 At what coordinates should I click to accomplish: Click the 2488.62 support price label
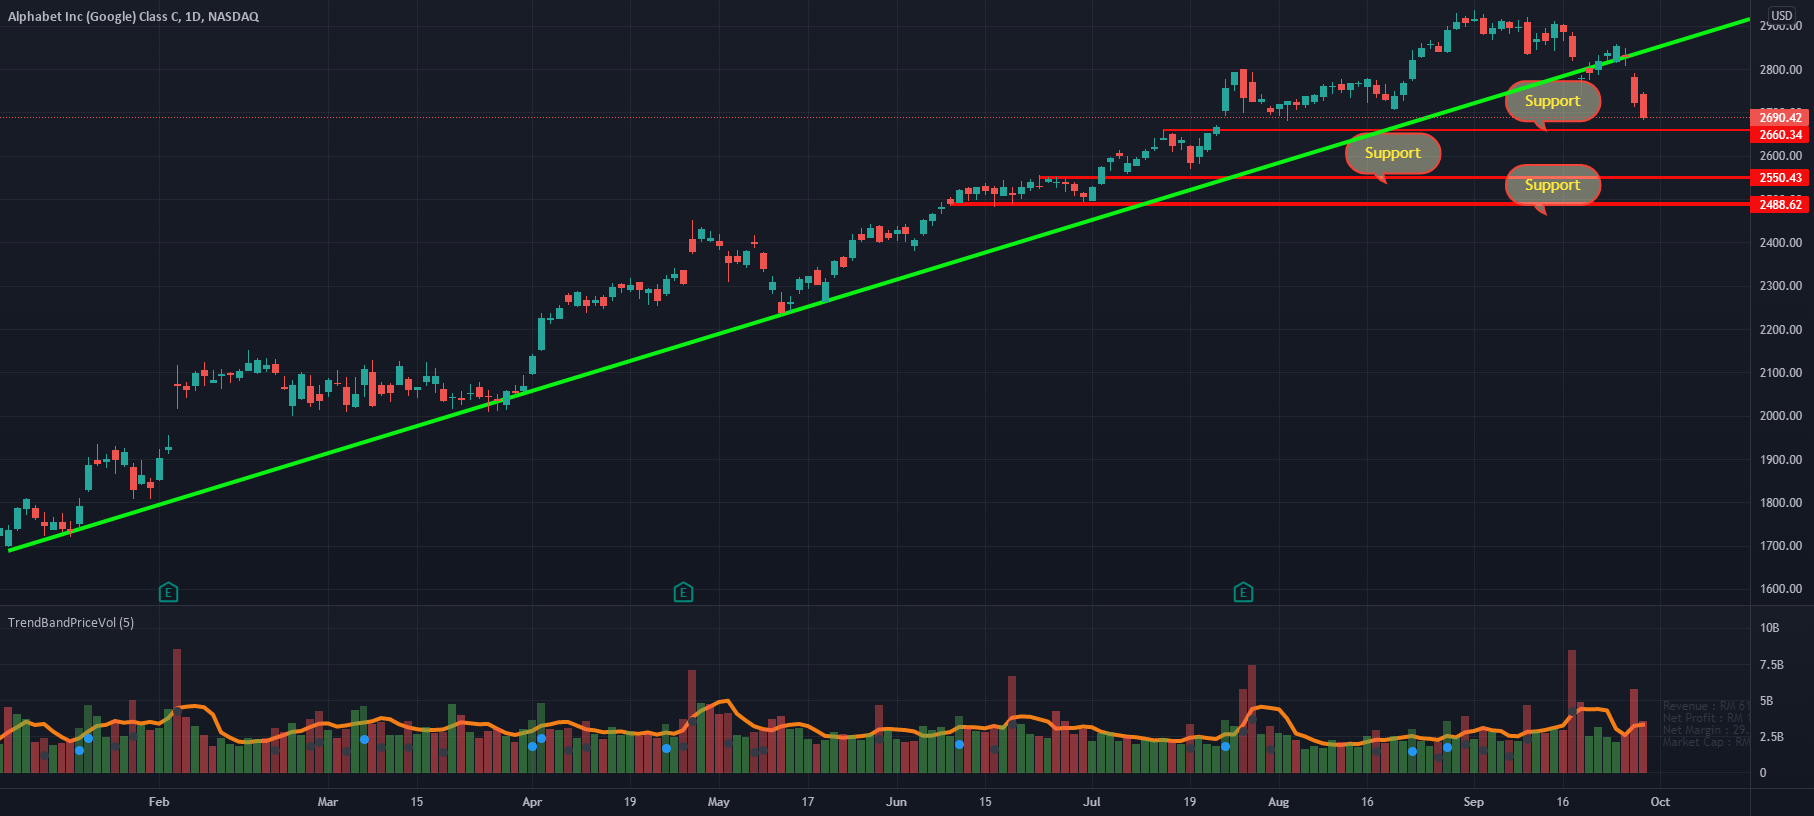[1780, 205]
